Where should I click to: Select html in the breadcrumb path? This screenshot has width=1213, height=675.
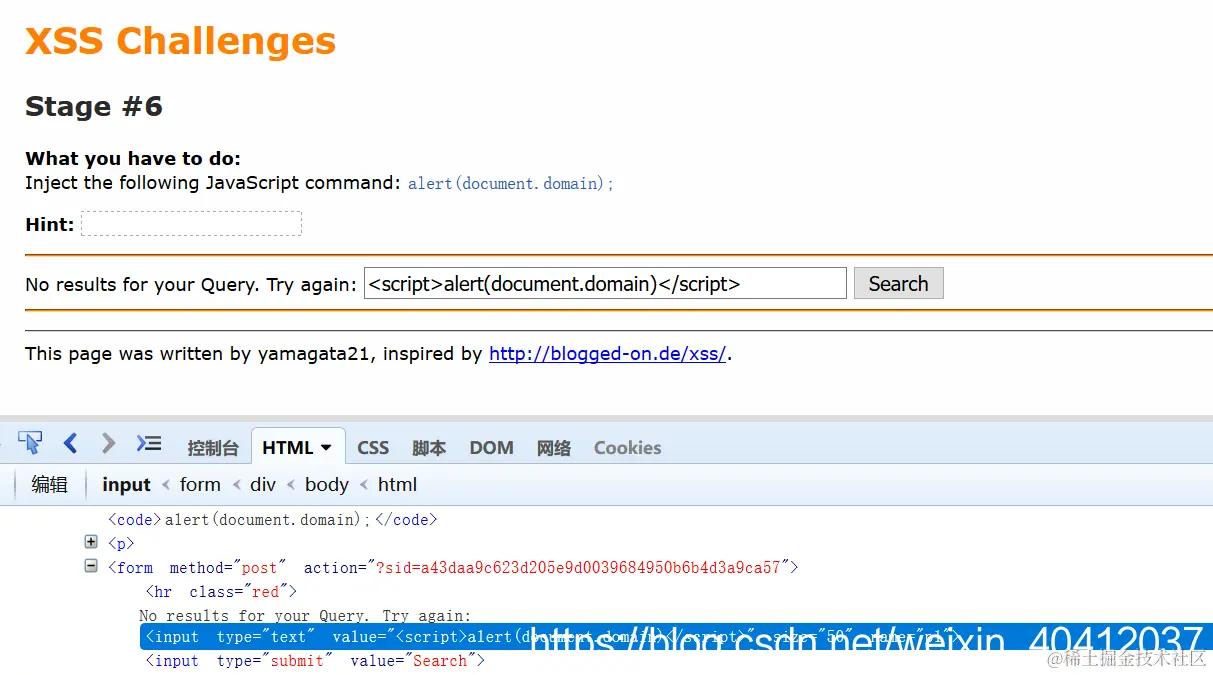(397, 485)
